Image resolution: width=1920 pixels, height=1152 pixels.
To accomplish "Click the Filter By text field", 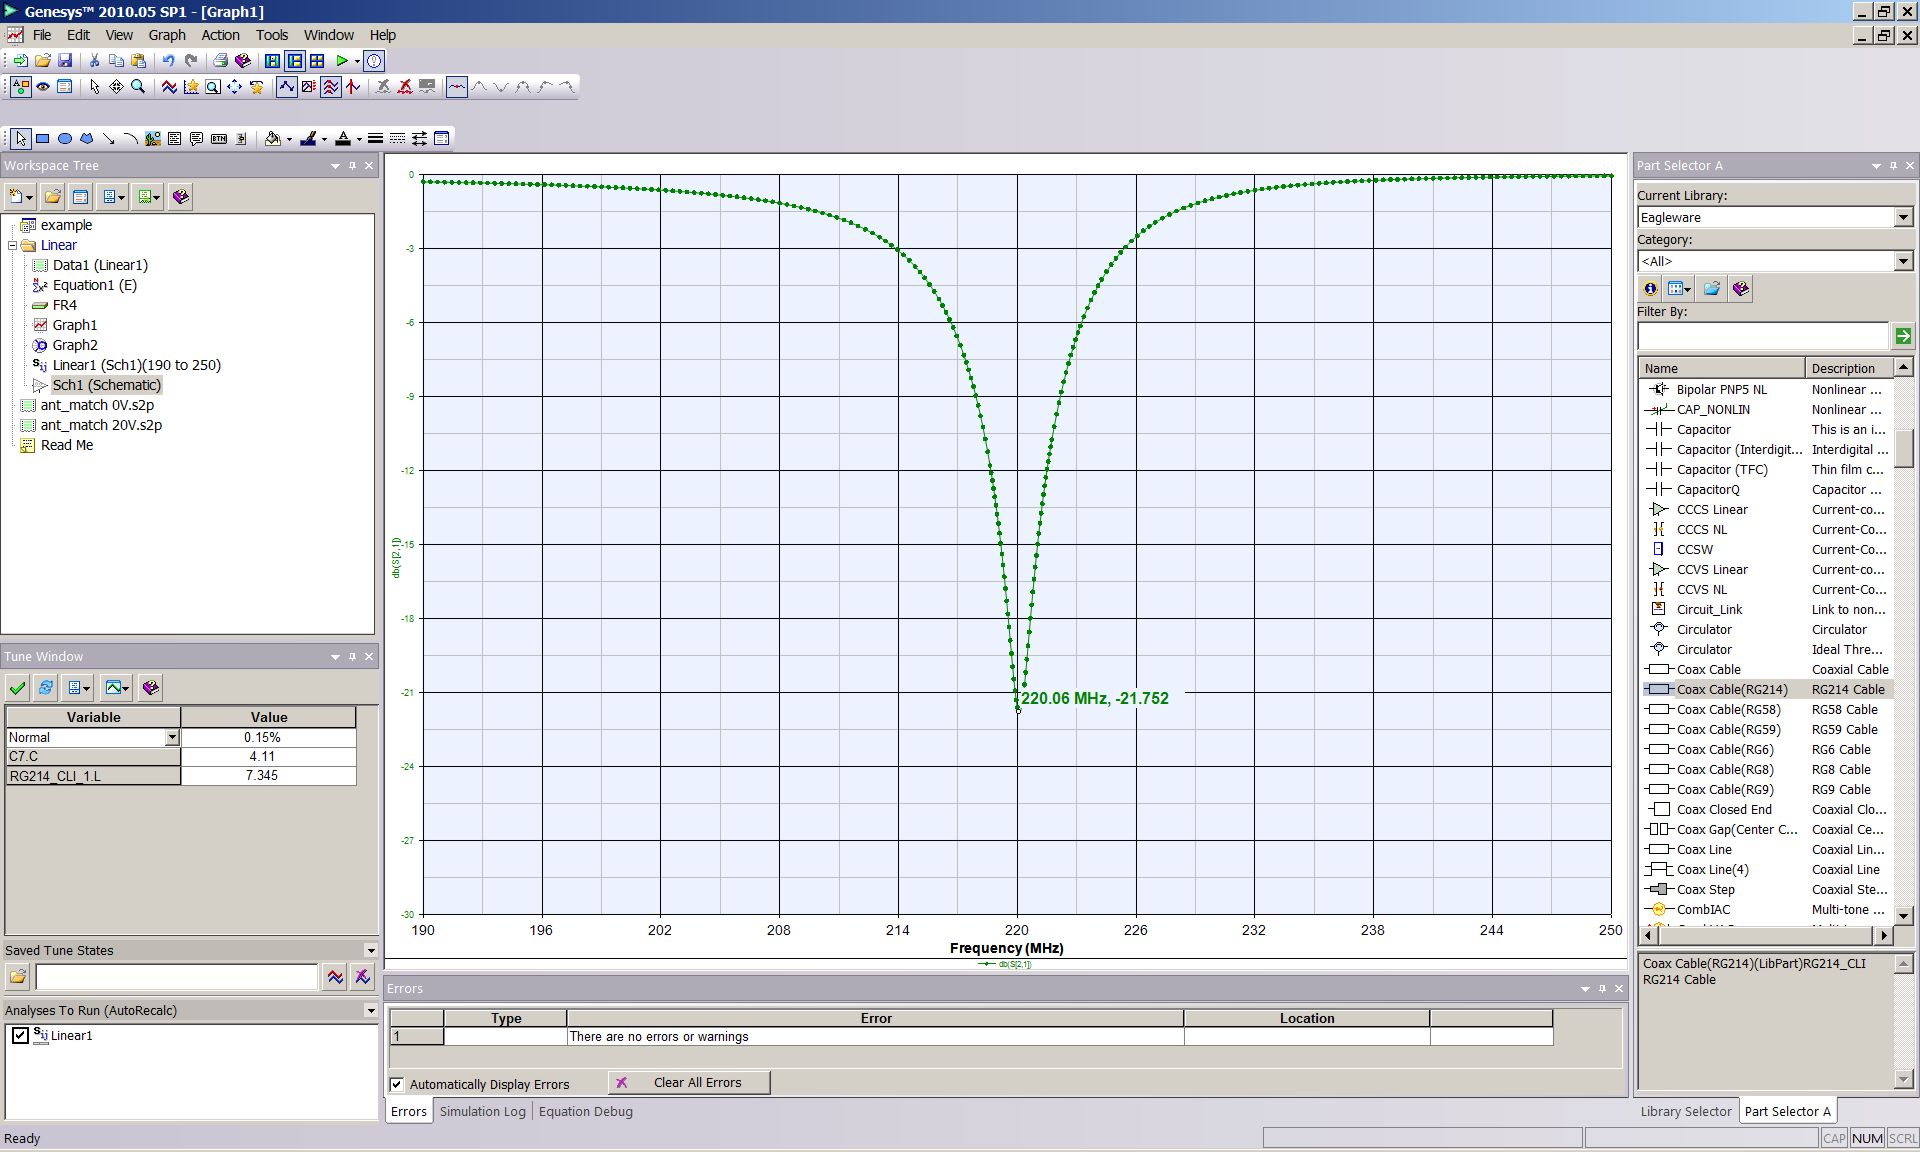I will click(x=1762, y=336).
